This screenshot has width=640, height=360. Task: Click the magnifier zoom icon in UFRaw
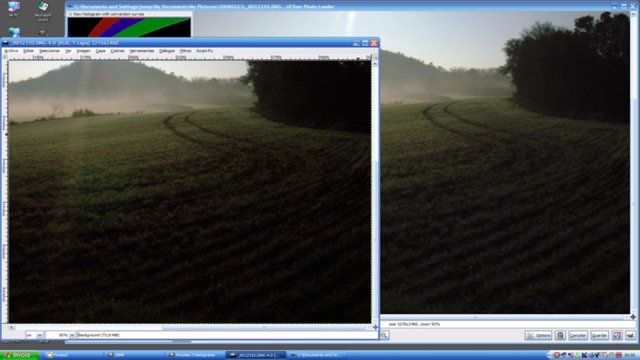coord(384,336)
